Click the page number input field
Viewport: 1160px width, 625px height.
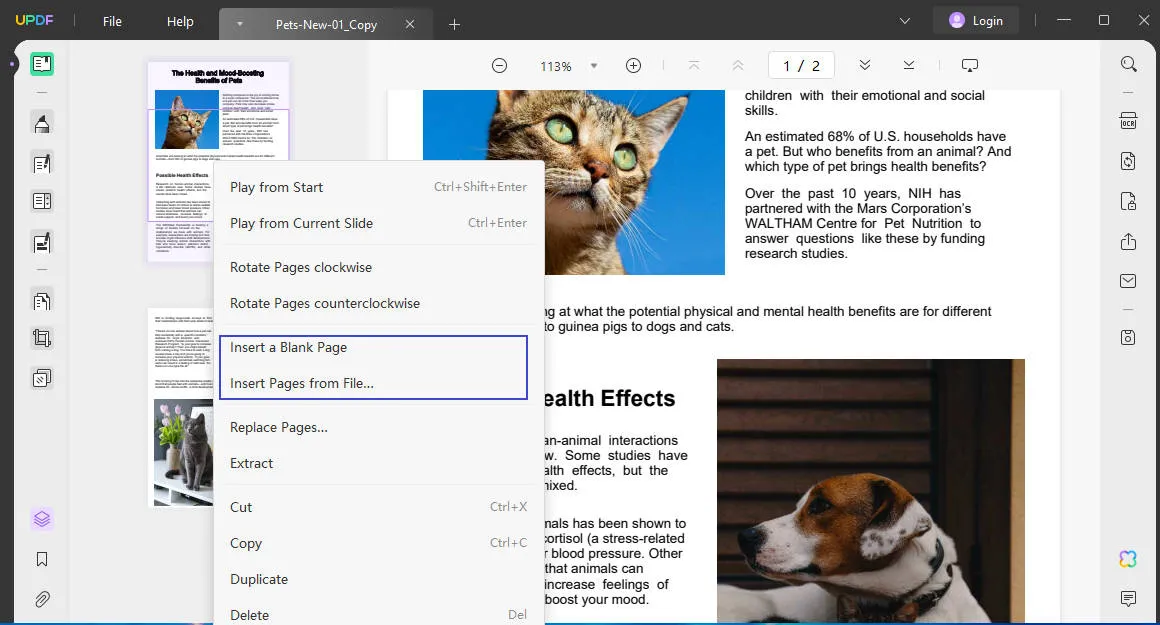click(x=801, y=66)
